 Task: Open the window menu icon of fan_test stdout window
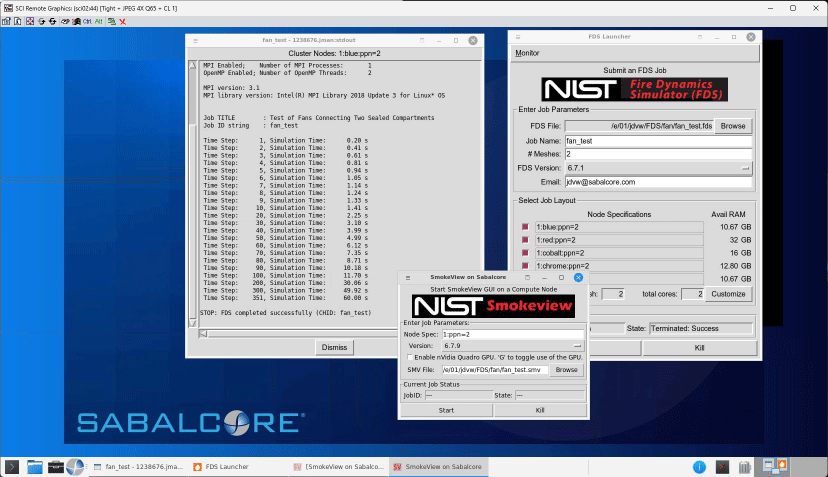pyautogui.click(x=195, y=41)
